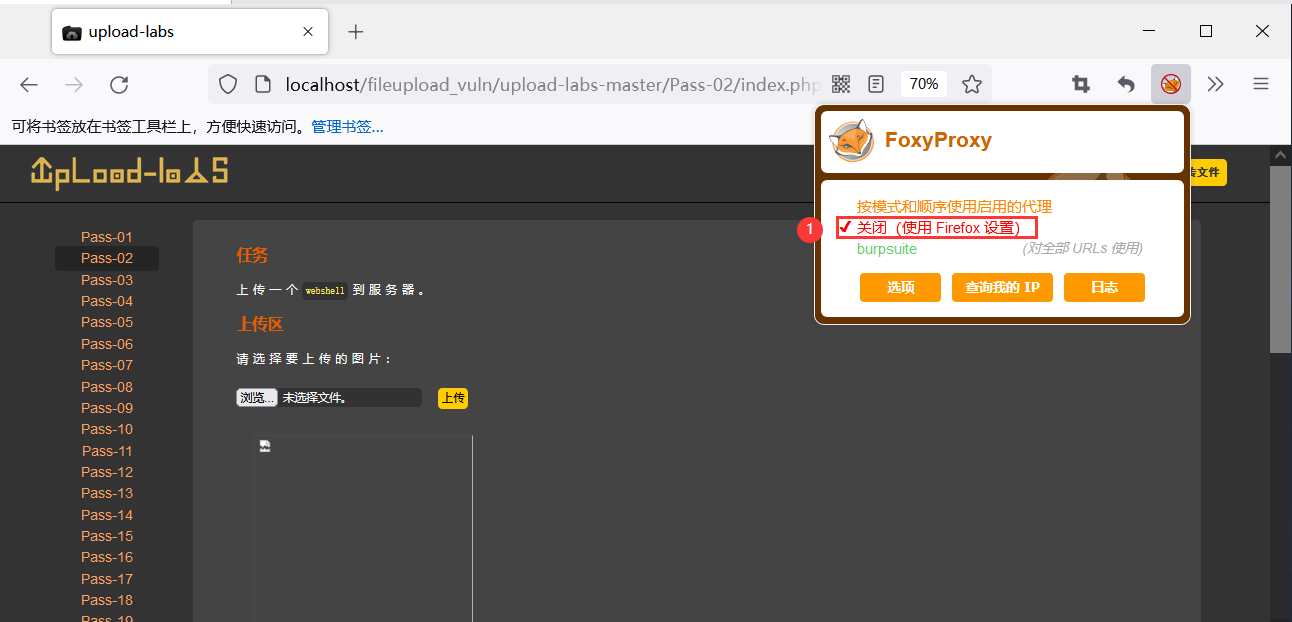Click the page info document icon
Screen dimensions: 1292x622
[262, 85]
